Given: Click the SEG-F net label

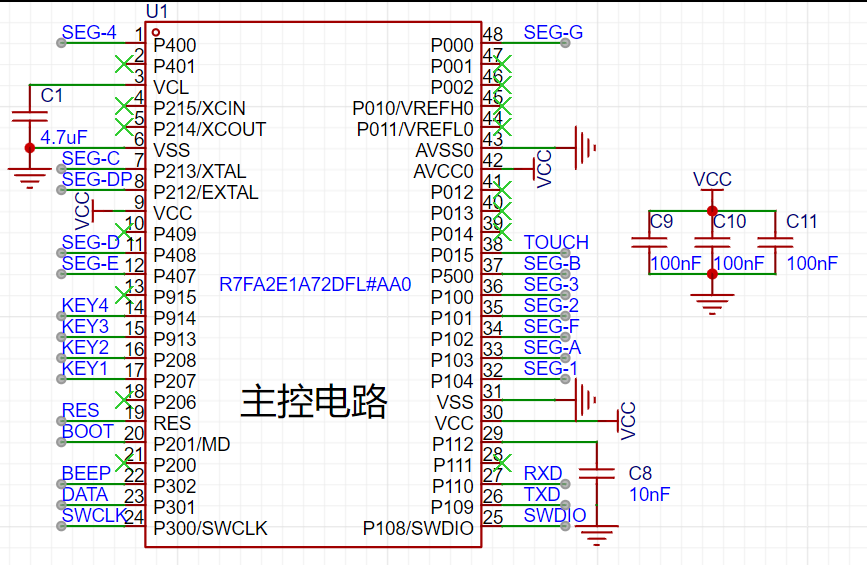Looking at the screenshot, I should pyautogui.click(x=551, y=327).
